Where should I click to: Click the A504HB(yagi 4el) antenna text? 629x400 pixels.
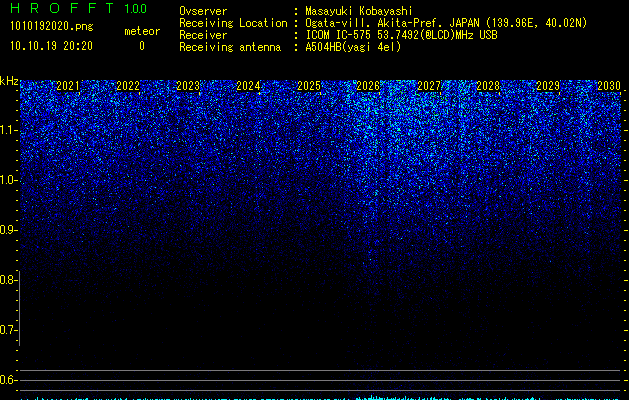point(353,47)
